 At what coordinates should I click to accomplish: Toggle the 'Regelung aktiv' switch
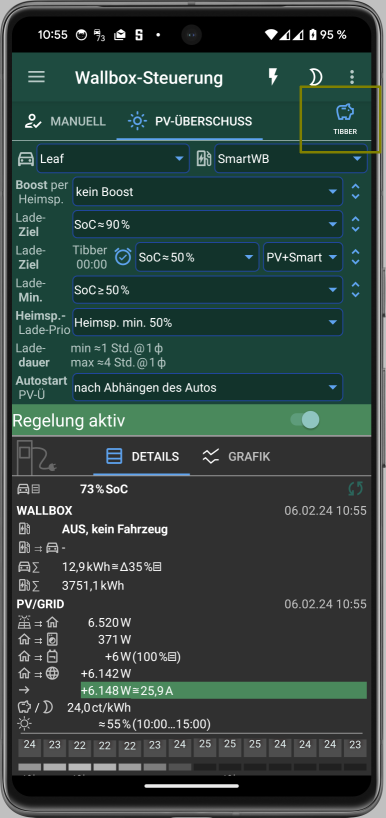pyautogui.click(x=305, y=420)
